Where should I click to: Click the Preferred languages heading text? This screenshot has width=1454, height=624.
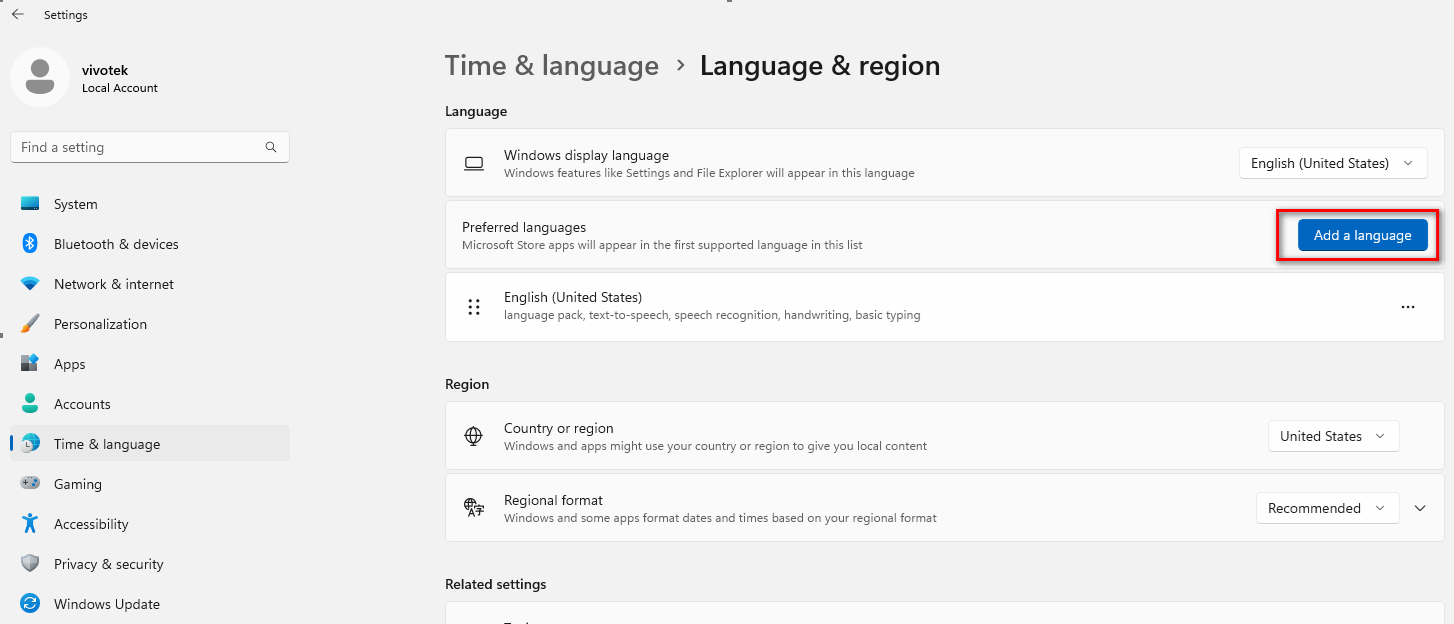point(524,227)
